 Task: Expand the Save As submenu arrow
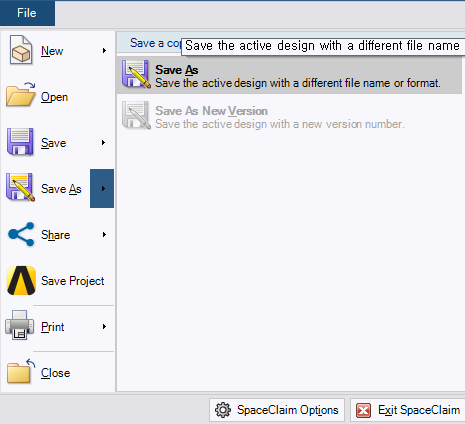[102, 188]
